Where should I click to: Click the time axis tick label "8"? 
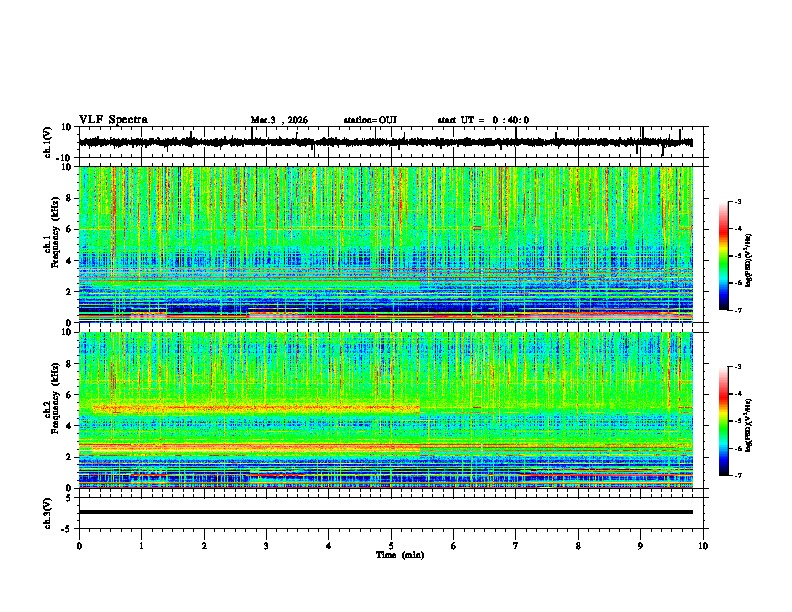coord(578,546)
